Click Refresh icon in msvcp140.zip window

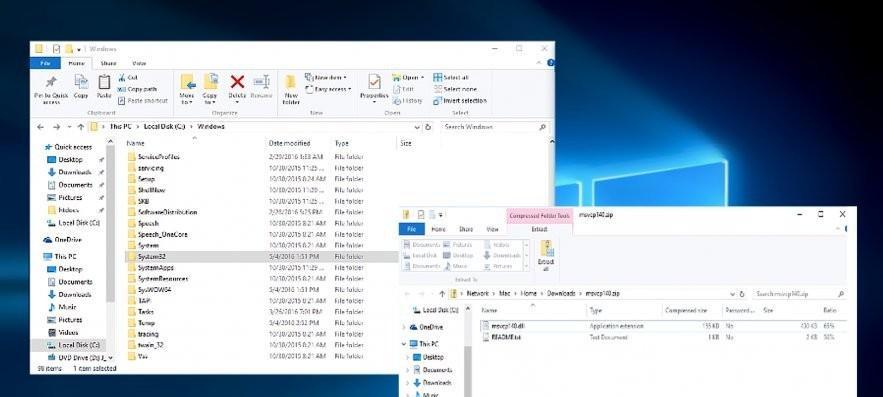tap(742, 294)
